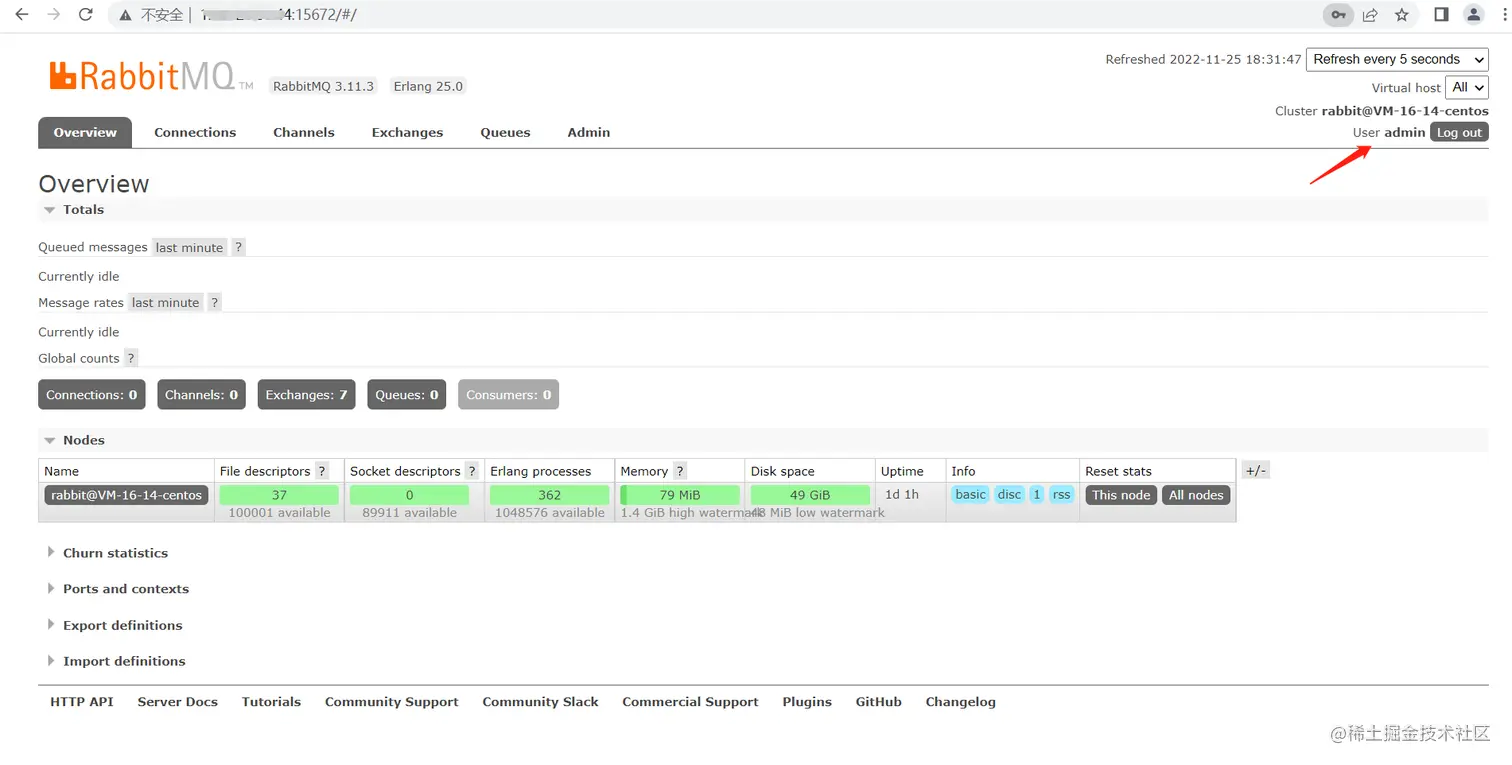Open help for Global counts
Image resolution: width=1512 pixels, height=765 pixels.
pos(131,358)
